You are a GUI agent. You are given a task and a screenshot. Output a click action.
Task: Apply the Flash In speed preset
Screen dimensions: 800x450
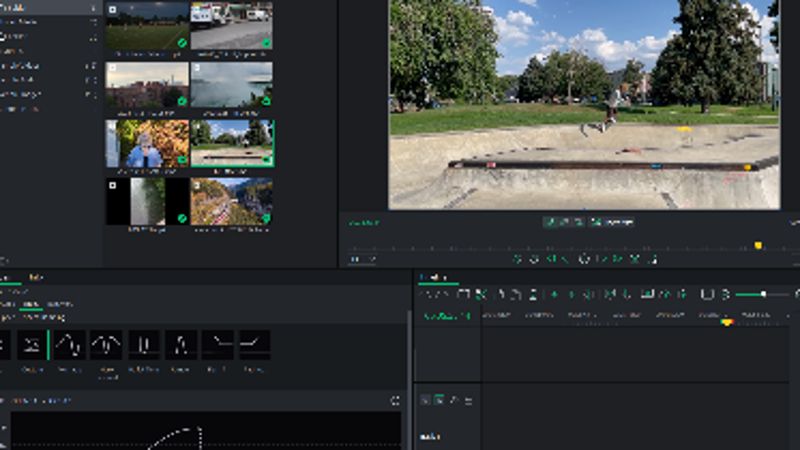217,345
